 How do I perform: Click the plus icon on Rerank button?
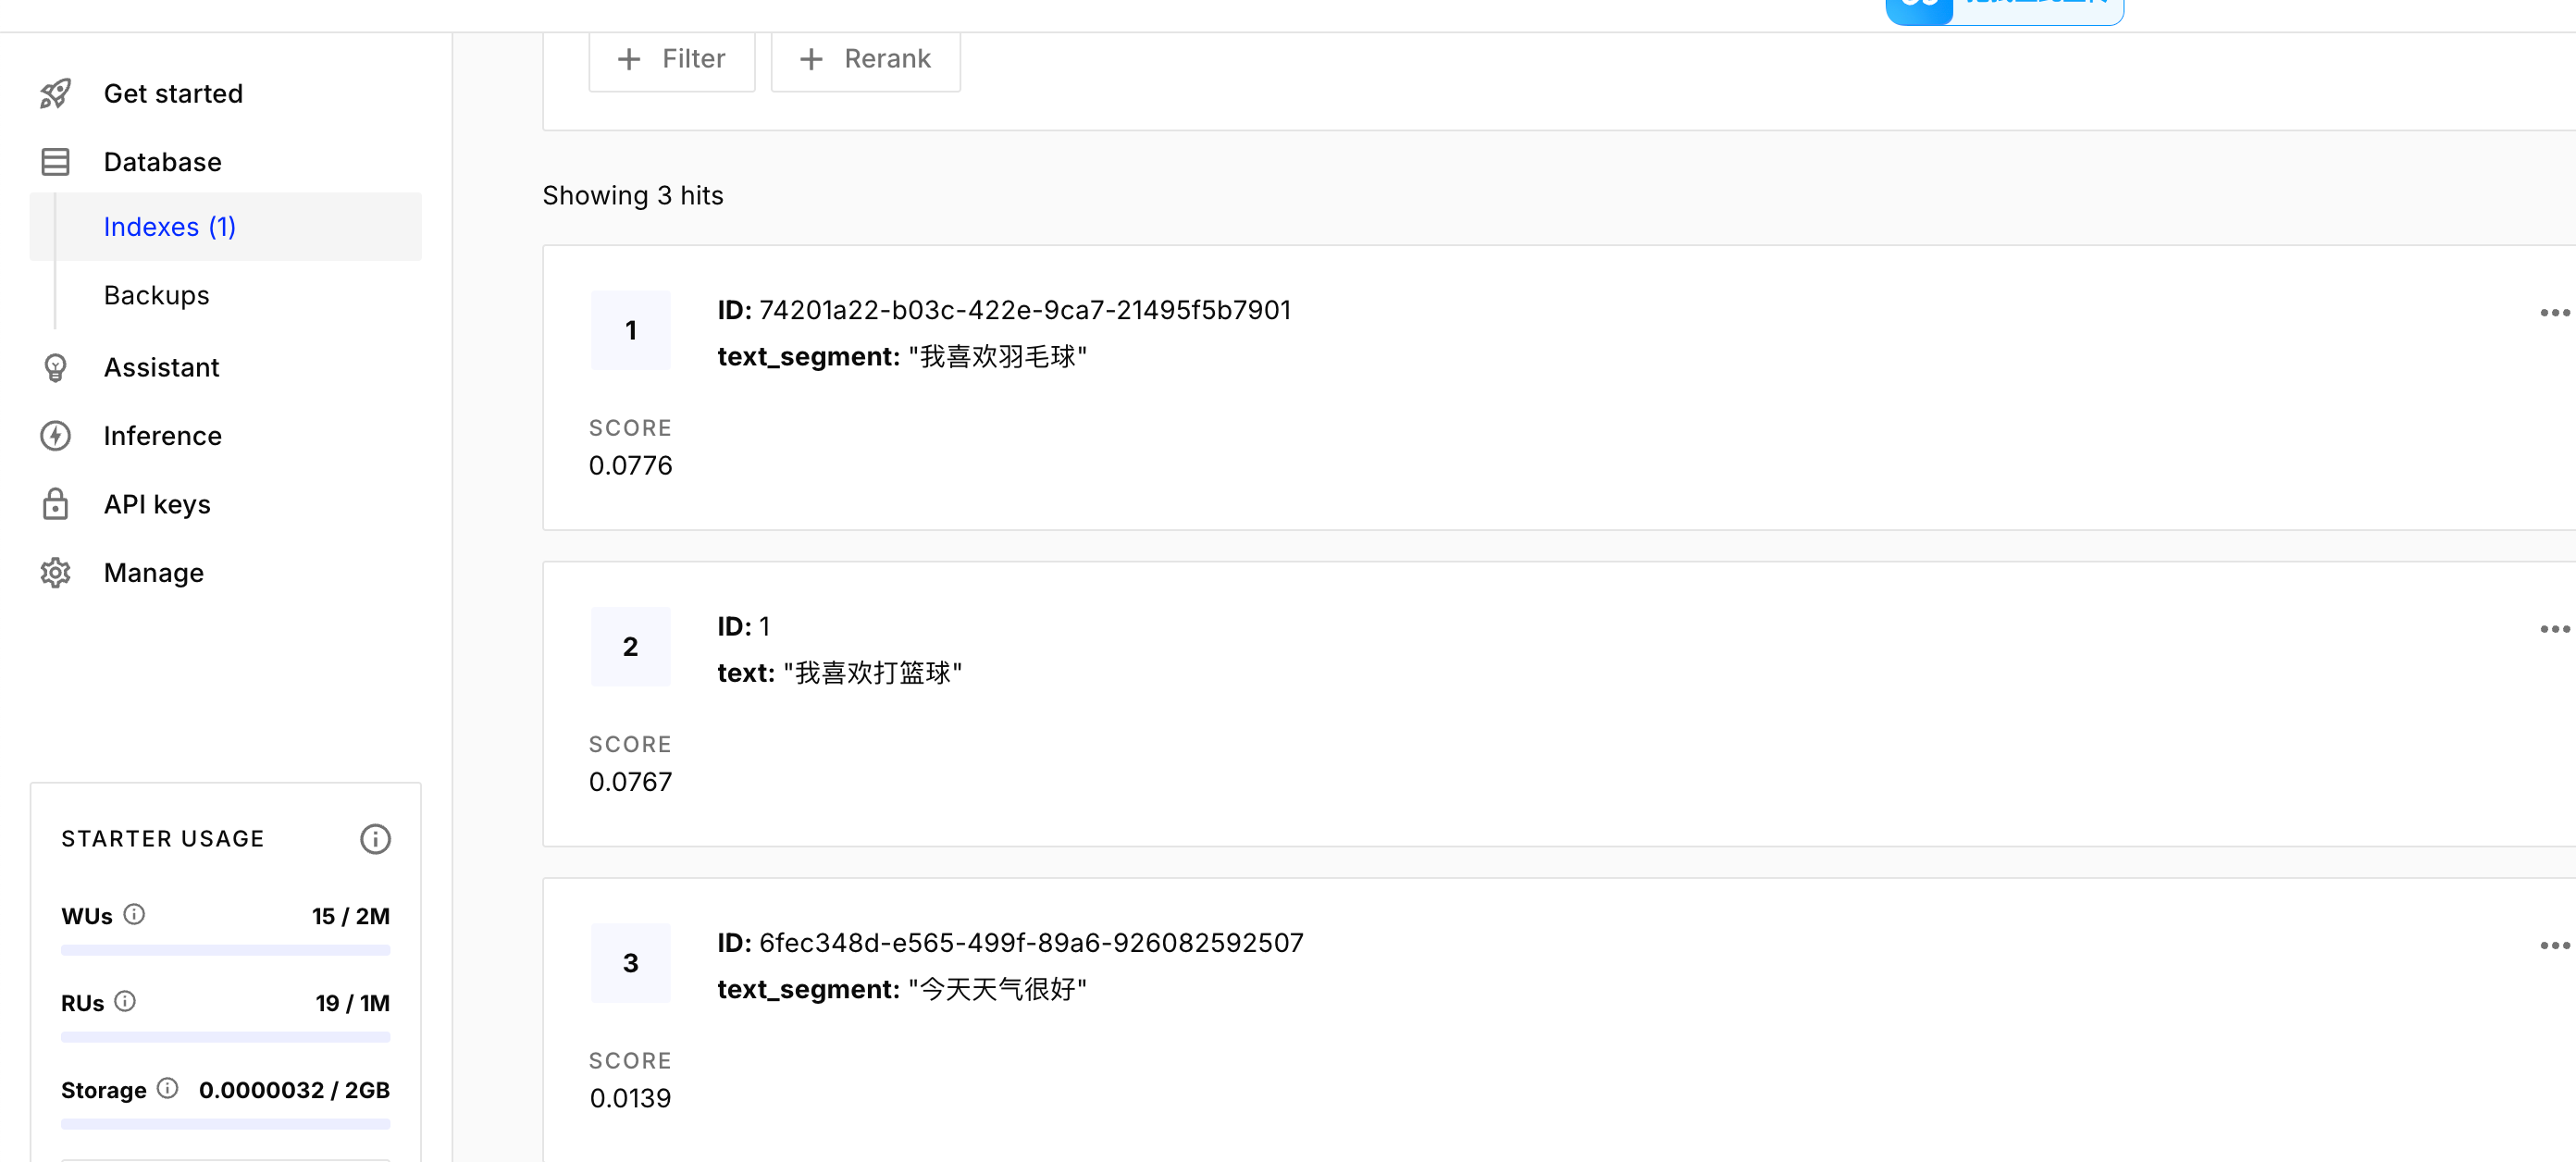(x=811, y=59)
